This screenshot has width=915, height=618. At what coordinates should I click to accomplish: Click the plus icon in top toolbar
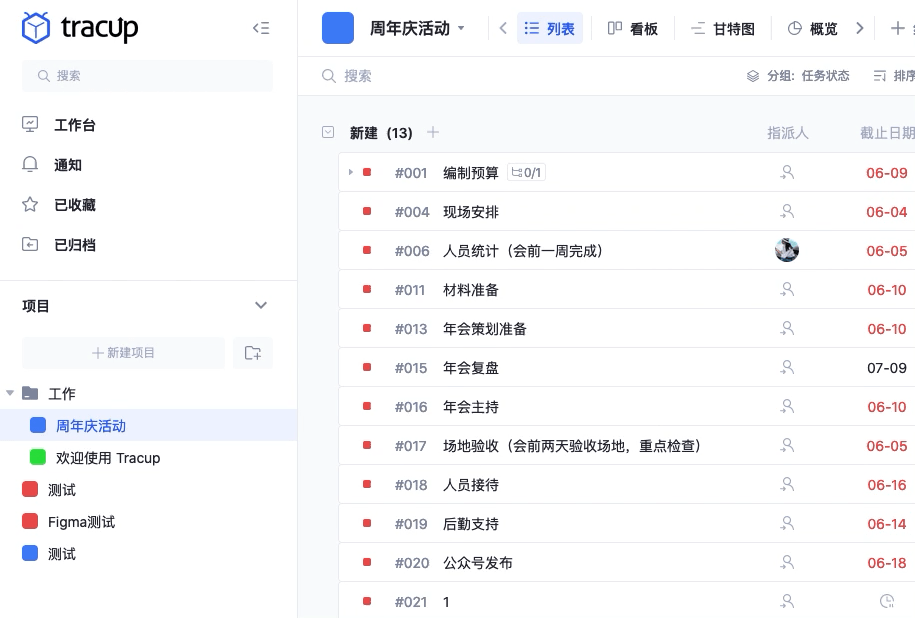(900, 28)
